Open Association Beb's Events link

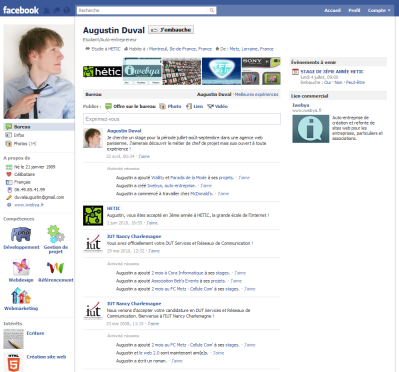[175, 281]
